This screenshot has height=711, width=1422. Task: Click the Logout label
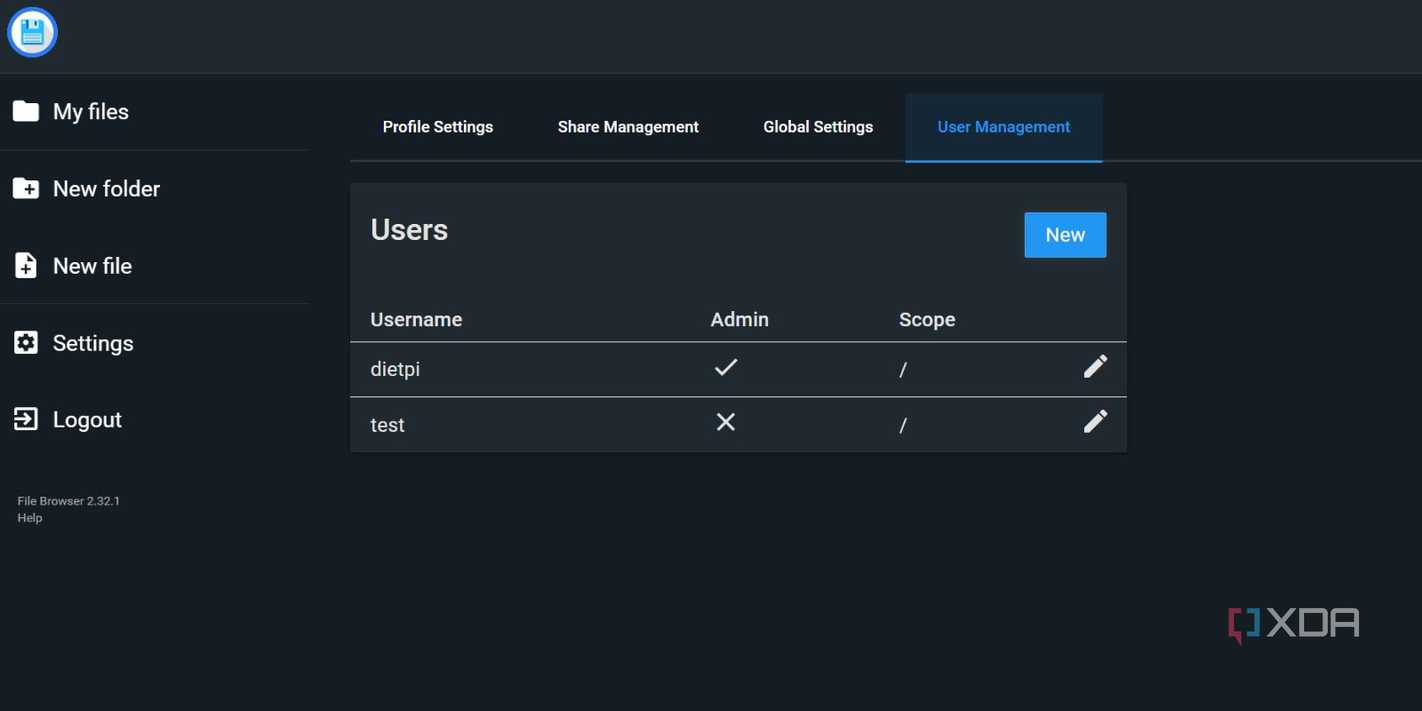coord(87,420)
